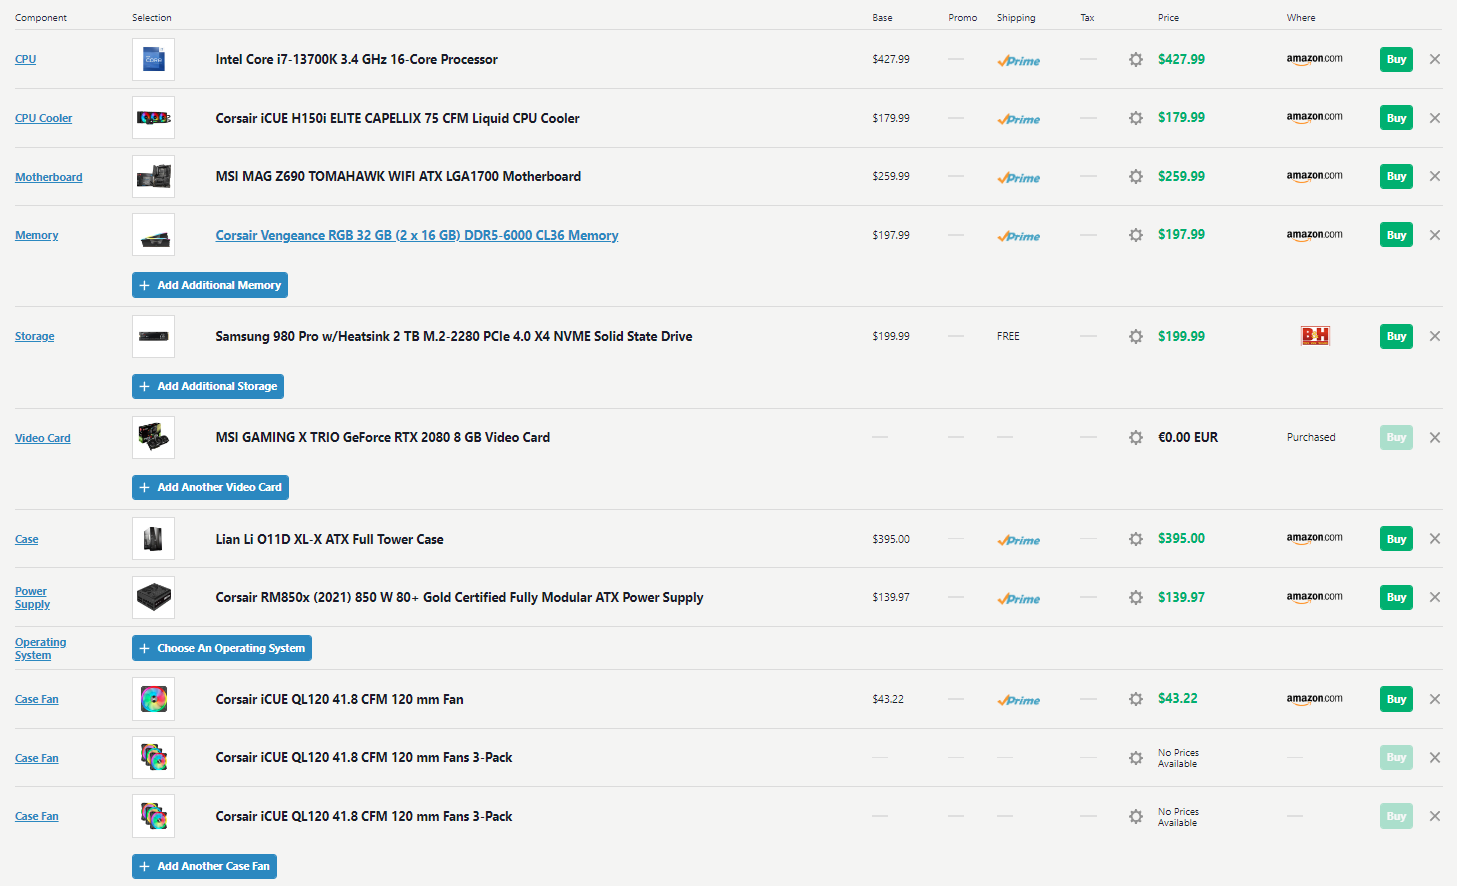The image size is (1457, 886).
Task: Remove the Intel Core i7-13700K with X icon
Action: click(x=1435, y=59)
